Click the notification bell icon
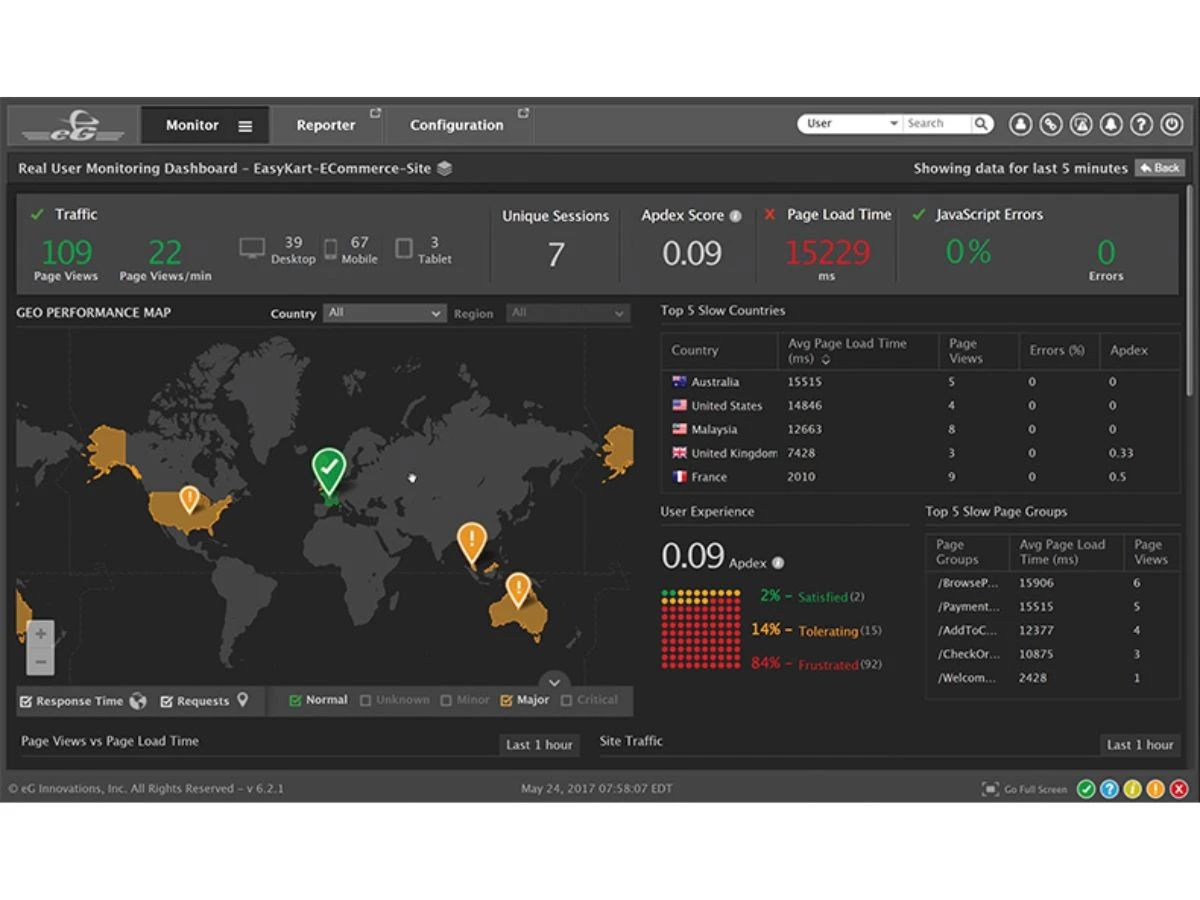The width and height of the screenshot is (1200, 900). 1111,124
